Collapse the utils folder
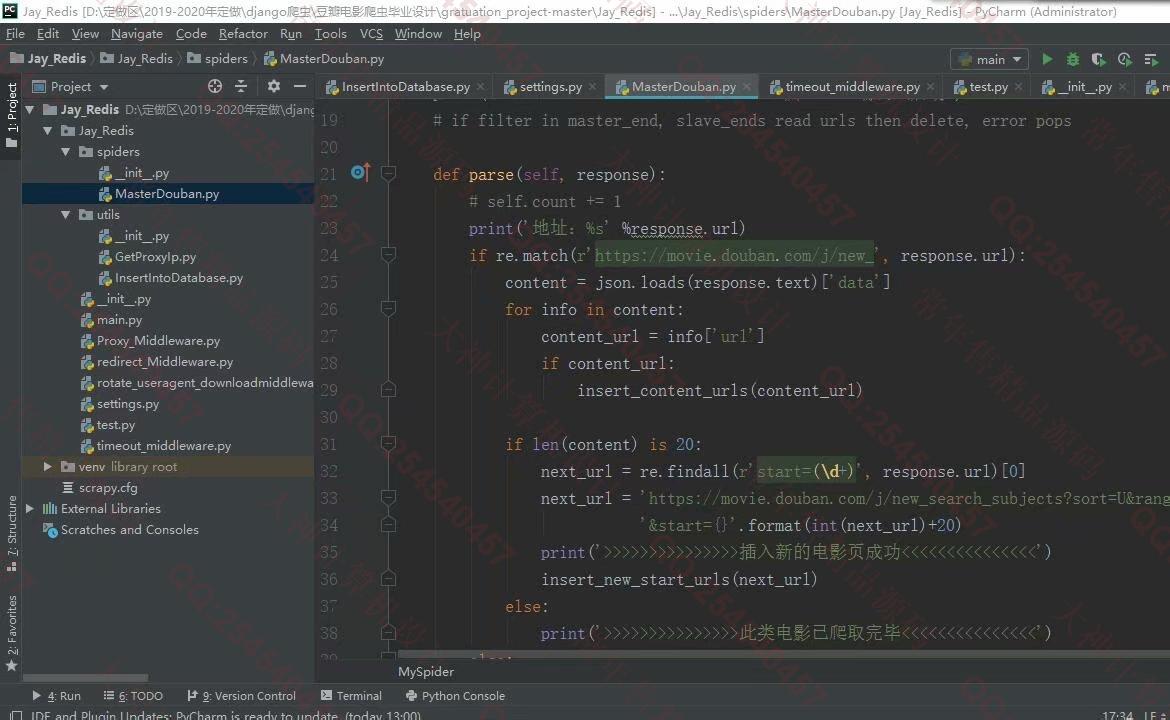Image resolution: width=1170 pixels, height=720 pixels. click(66, 214)
